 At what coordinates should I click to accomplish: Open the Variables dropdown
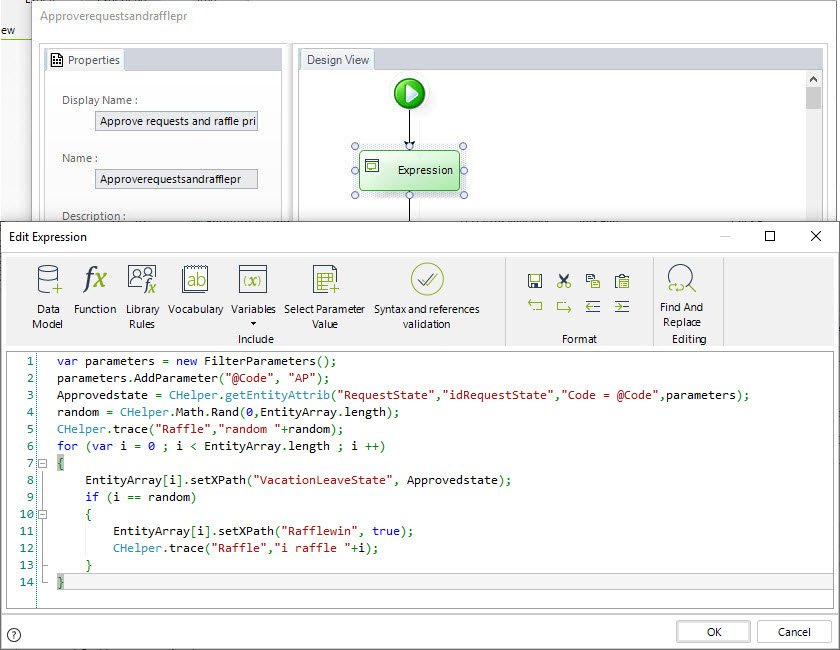tap(253, 295)
